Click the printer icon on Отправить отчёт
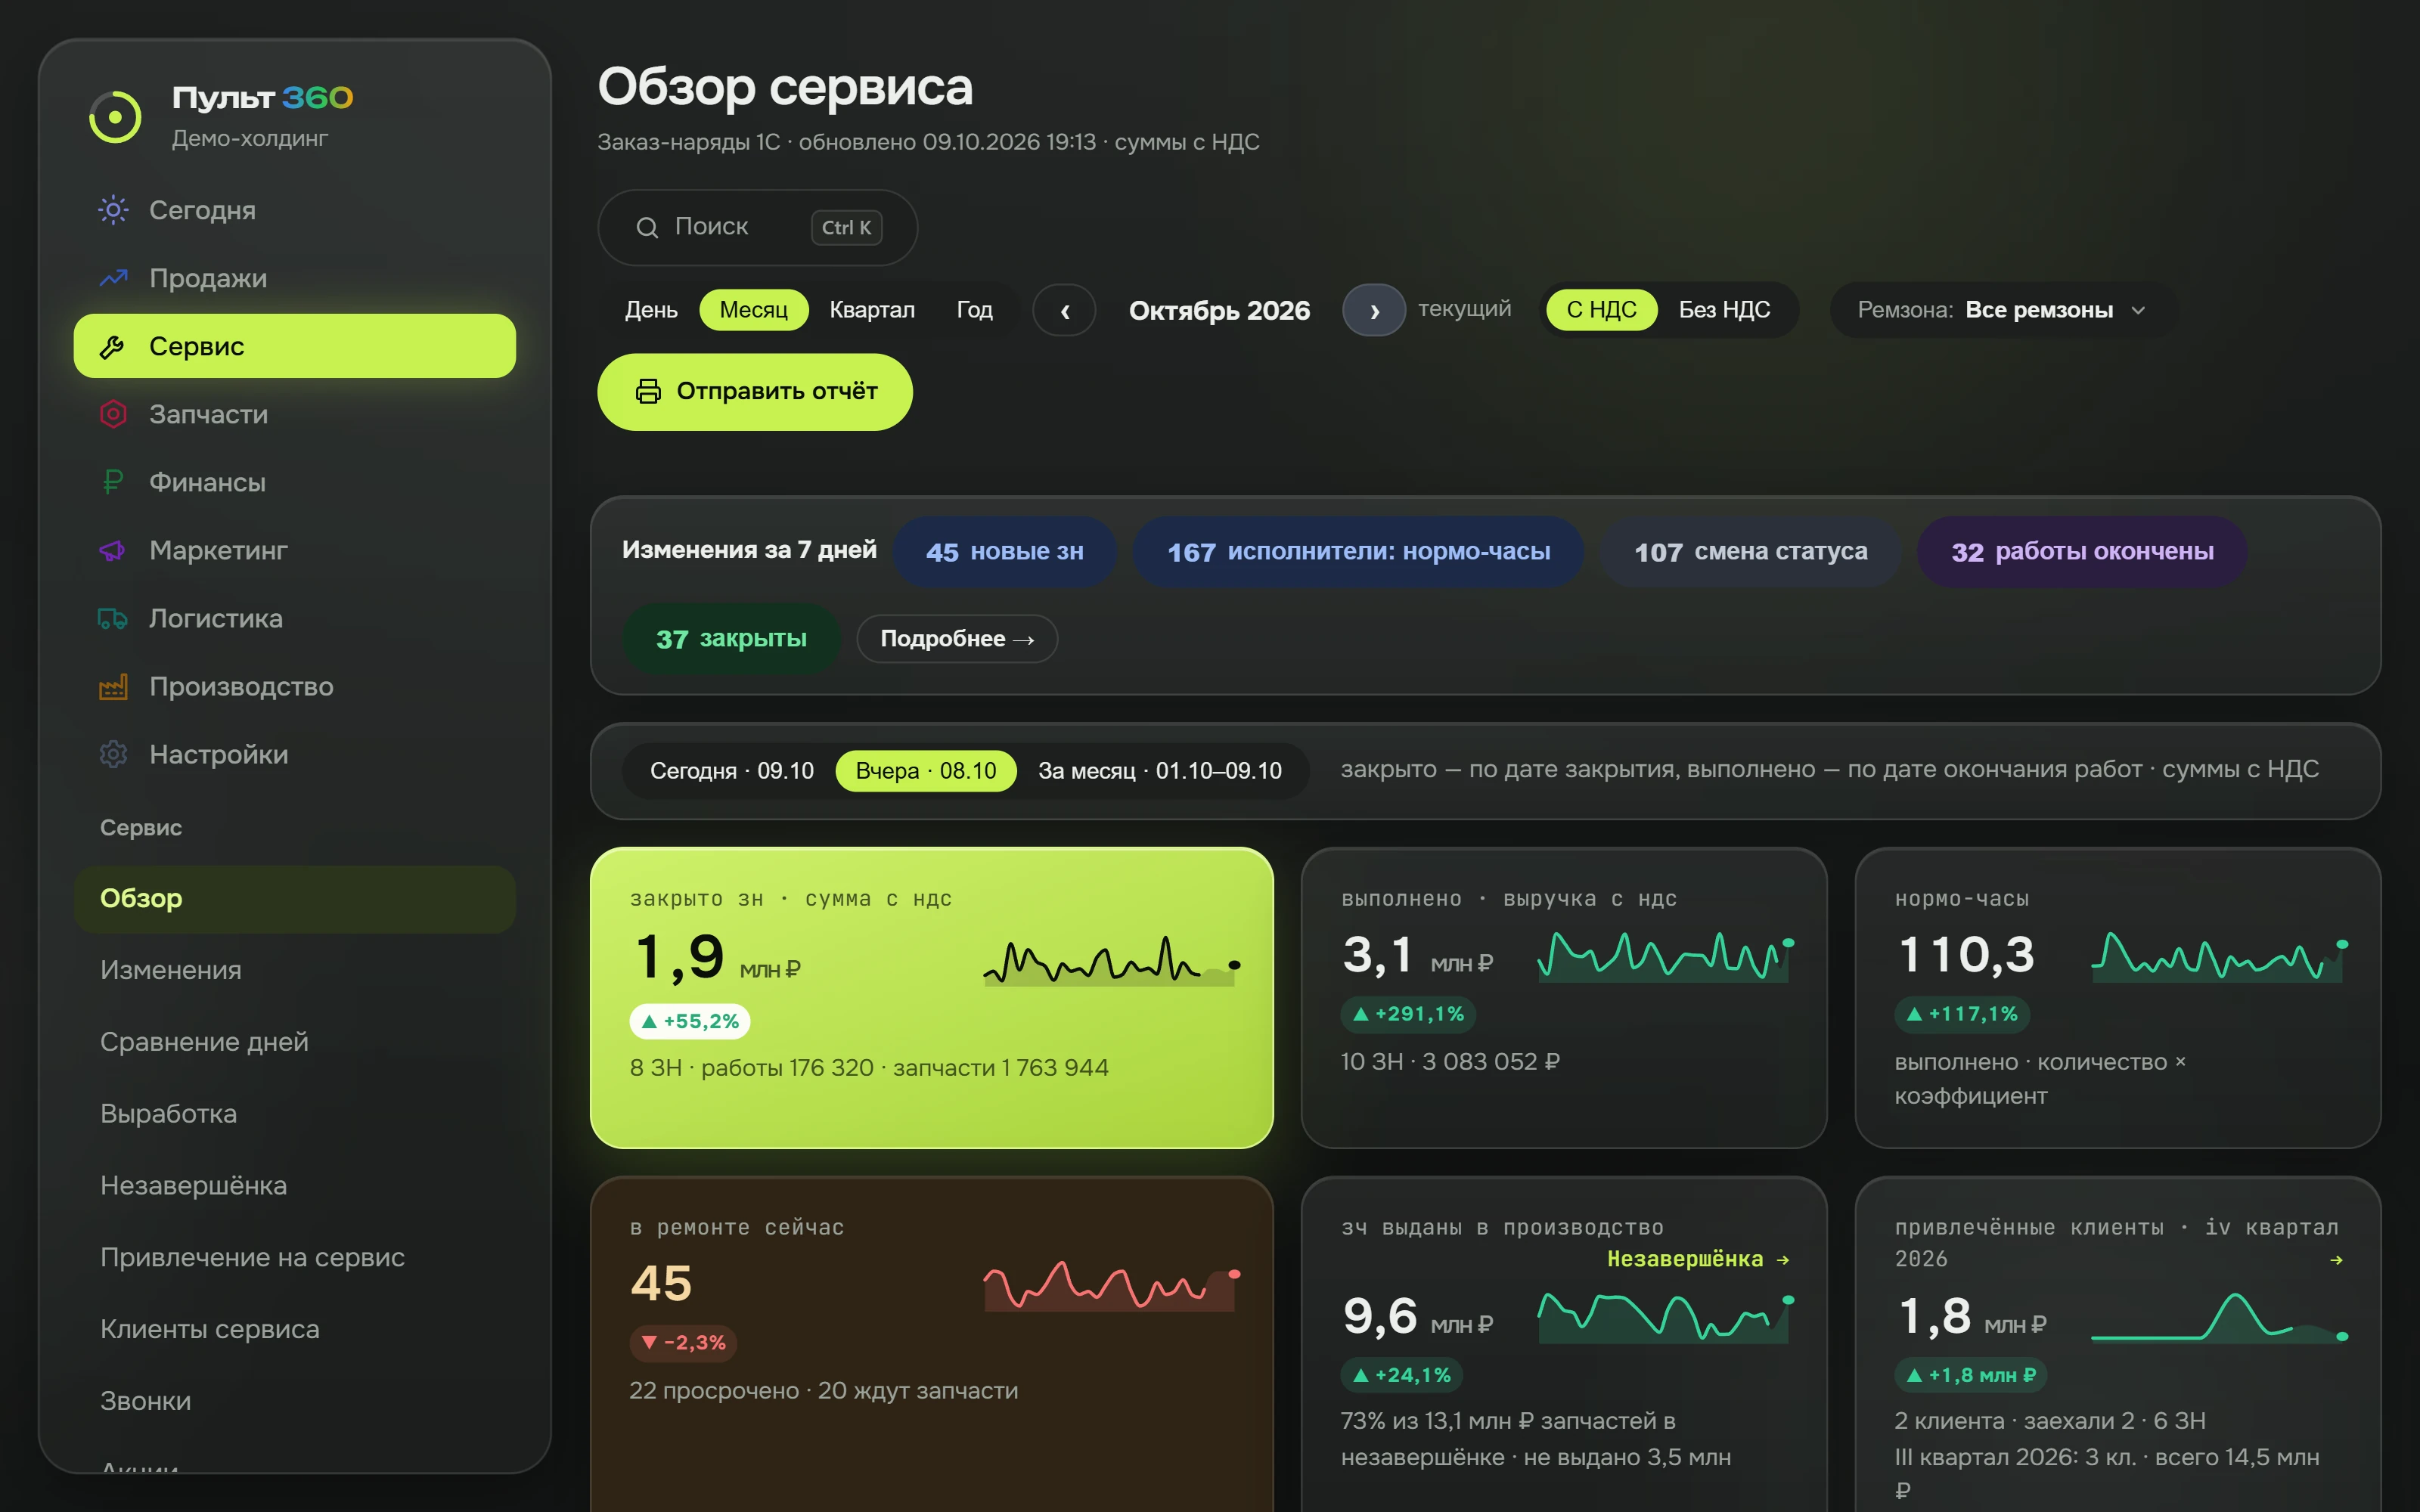Viewport: 2420px width, 1512px height. [x=648, y=391]
